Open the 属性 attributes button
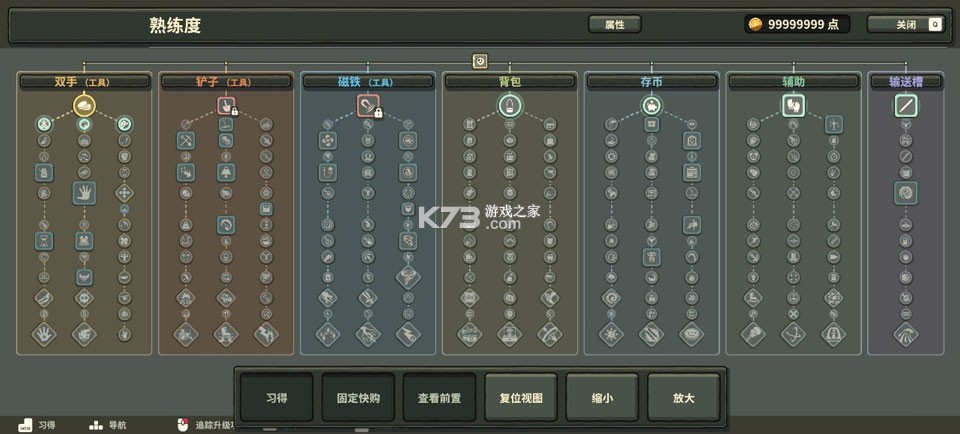Viewport: 960px width, 434px height. pyautogui.click(x=615, y=24)
